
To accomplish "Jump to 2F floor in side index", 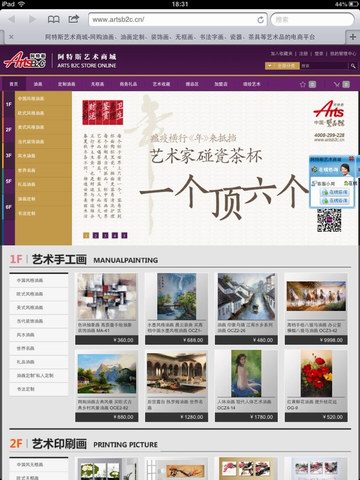I will pyautogui.click(x=8, y=129).
